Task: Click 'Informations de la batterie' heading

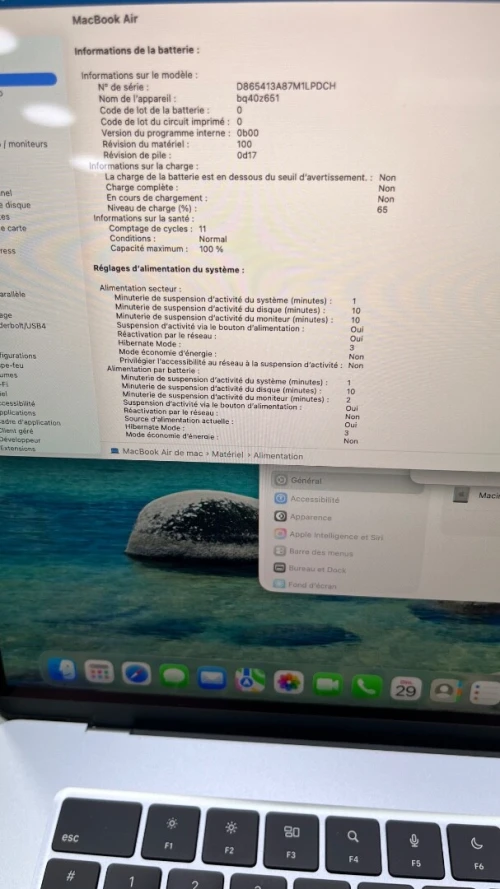Action: (x=137, y=50)
